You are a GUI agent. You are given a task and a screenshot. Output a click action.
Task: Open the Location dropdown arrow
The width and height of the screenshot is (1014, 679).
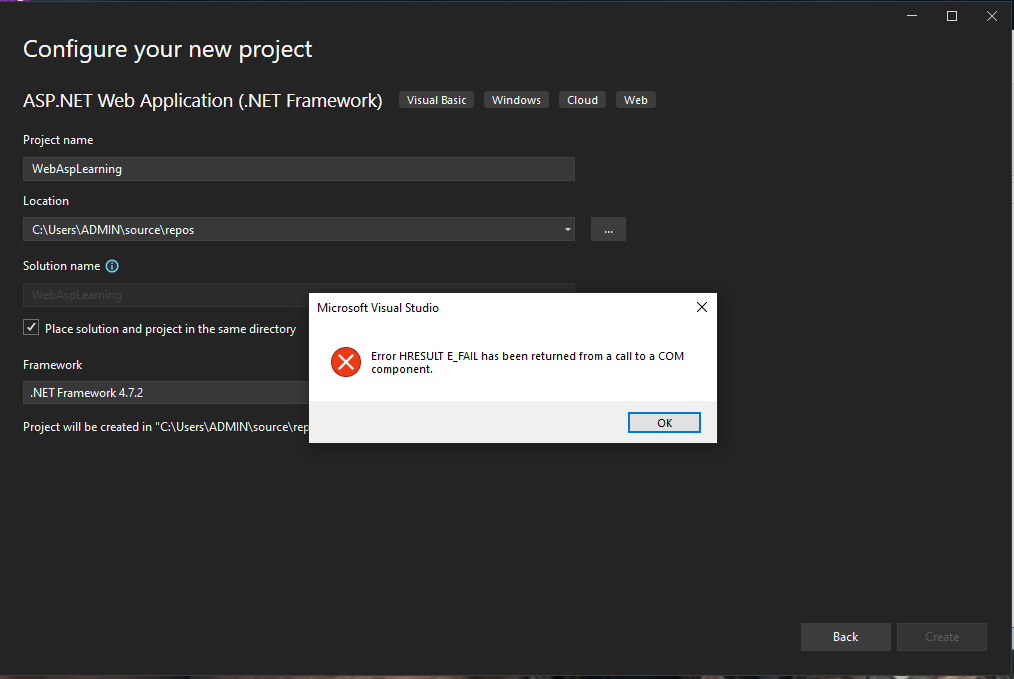[566, 229]
